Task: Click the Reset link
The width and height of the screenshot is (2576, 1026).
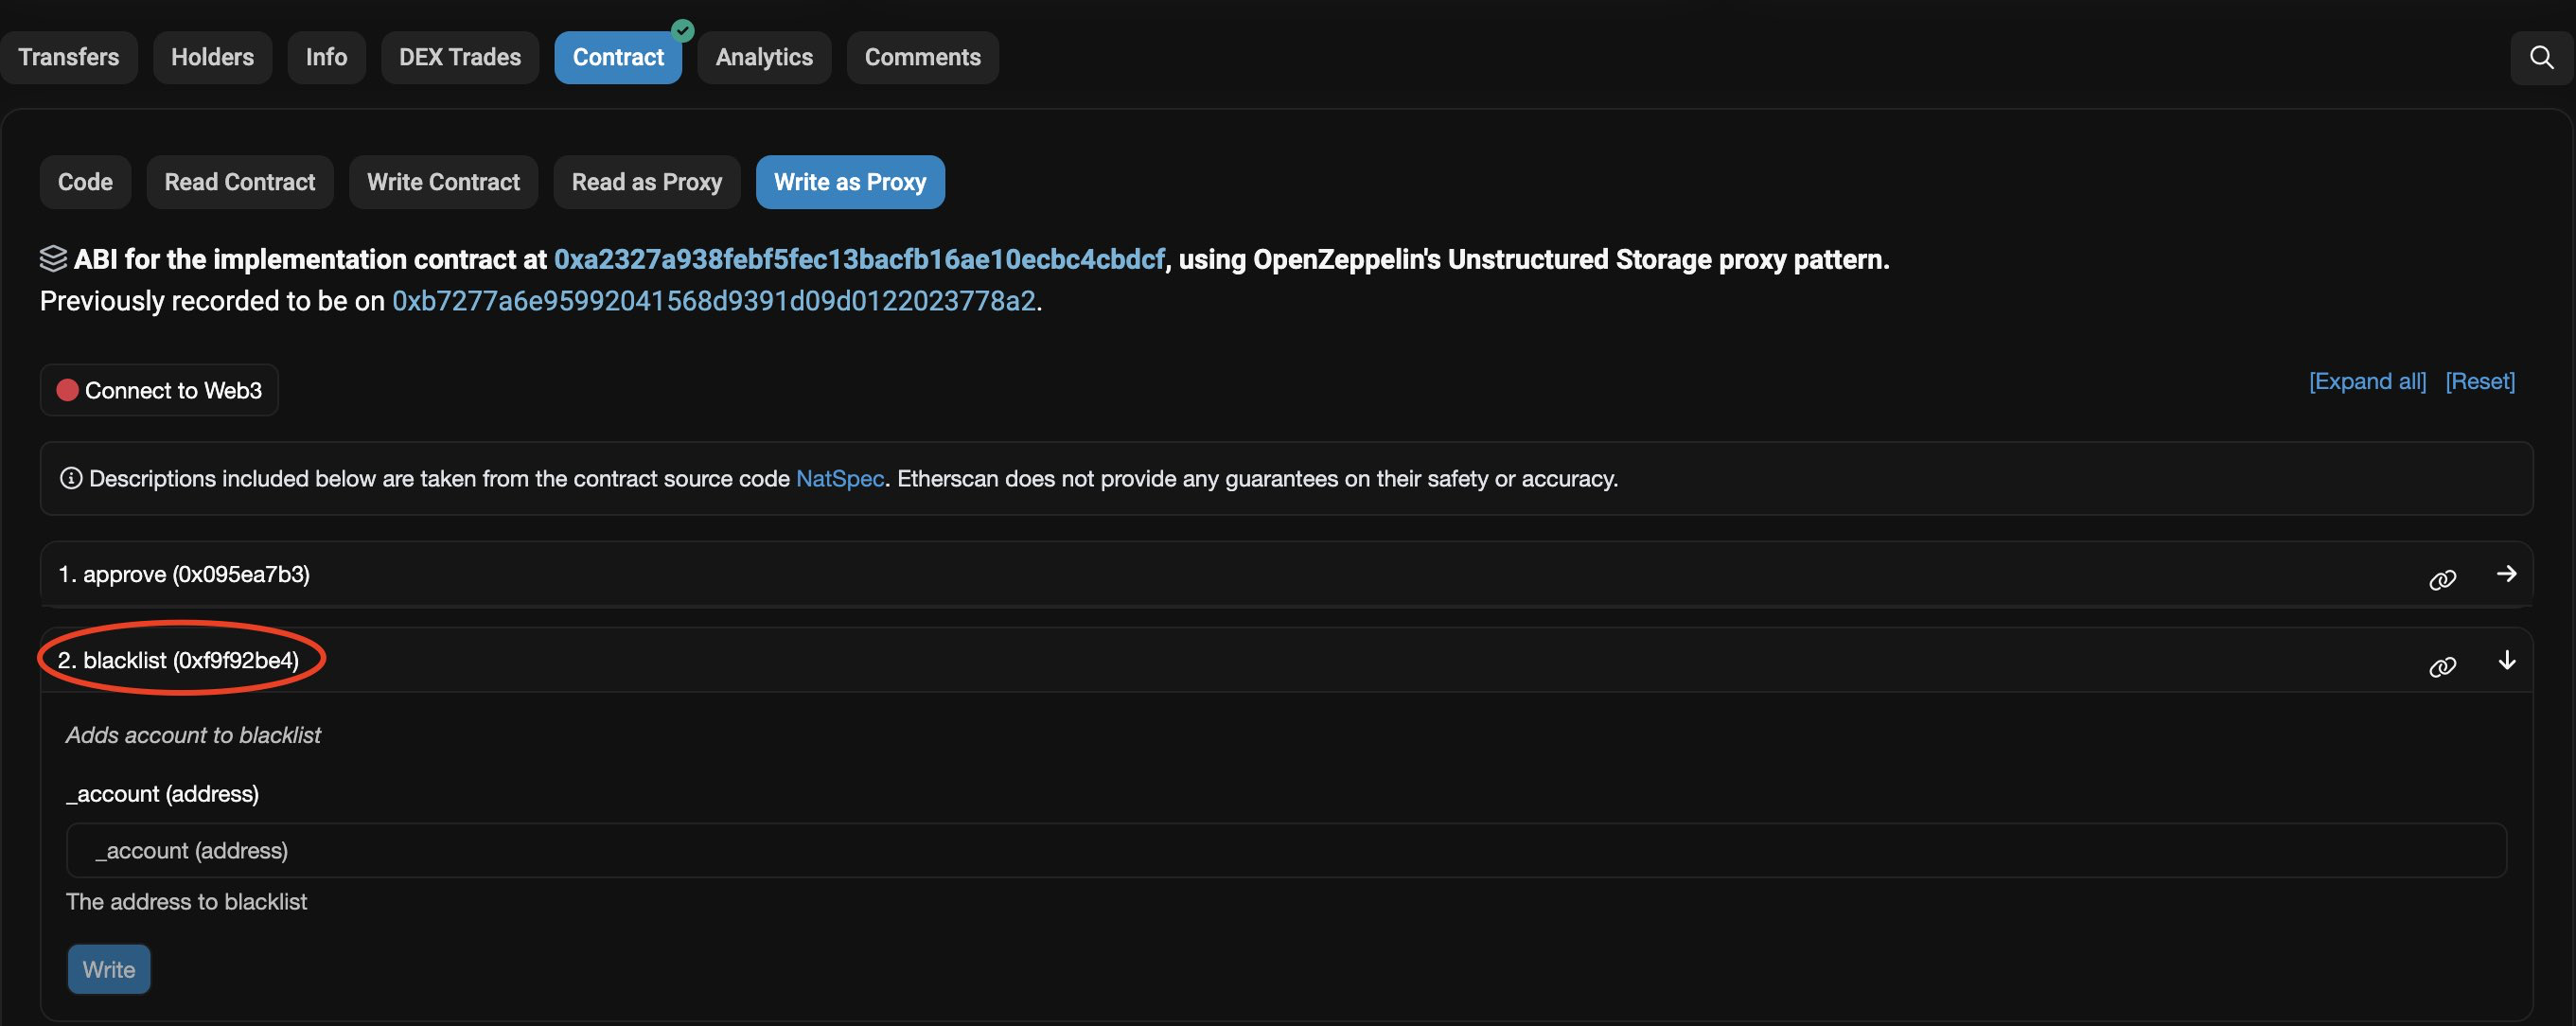Action: pos(2479,381)
